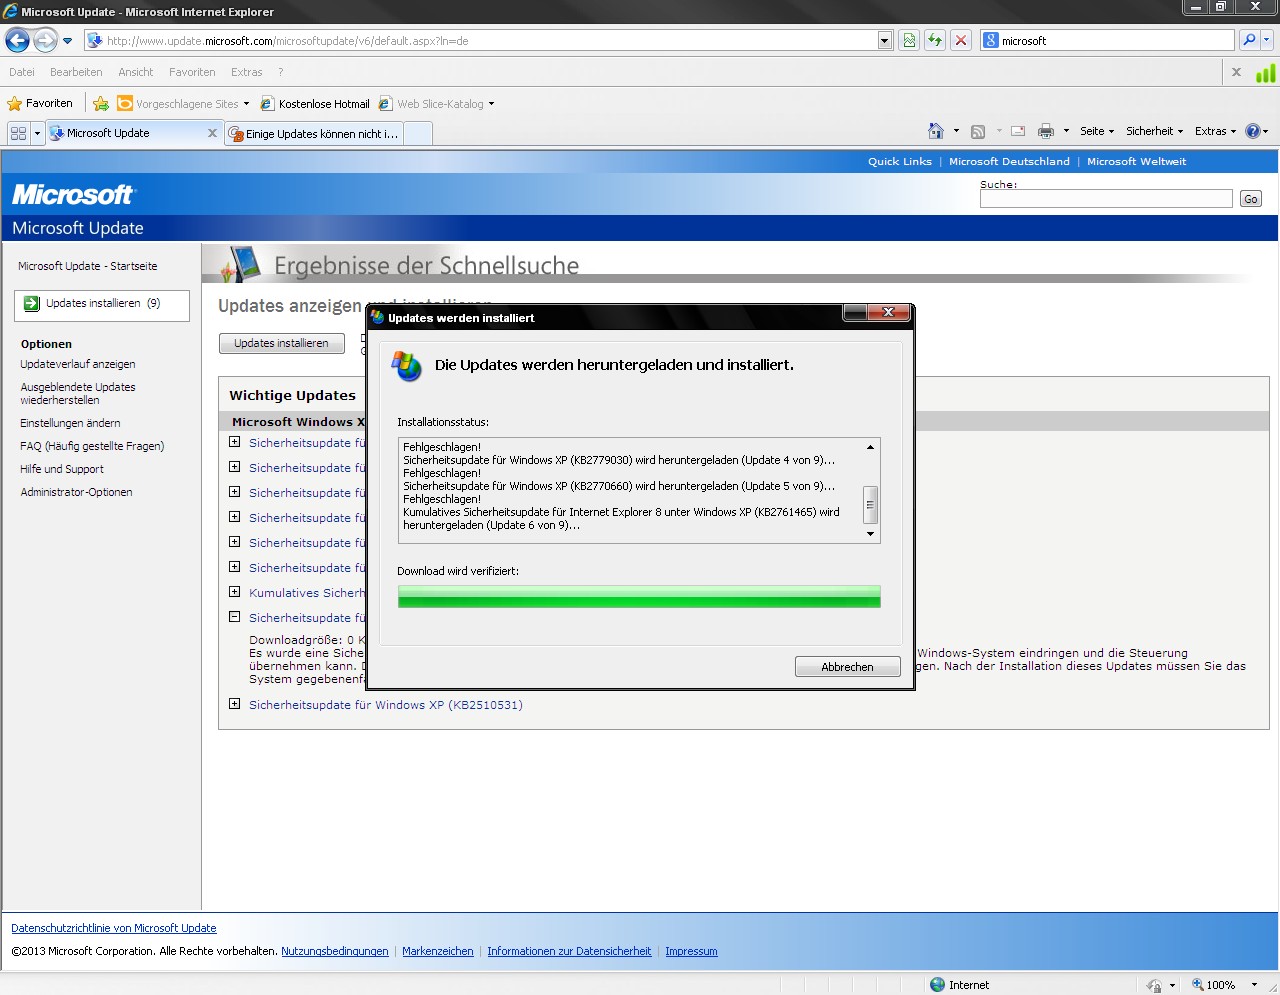
Task: Expand the first Sicherheitsupdate entry
Action: tap(234, 442)
